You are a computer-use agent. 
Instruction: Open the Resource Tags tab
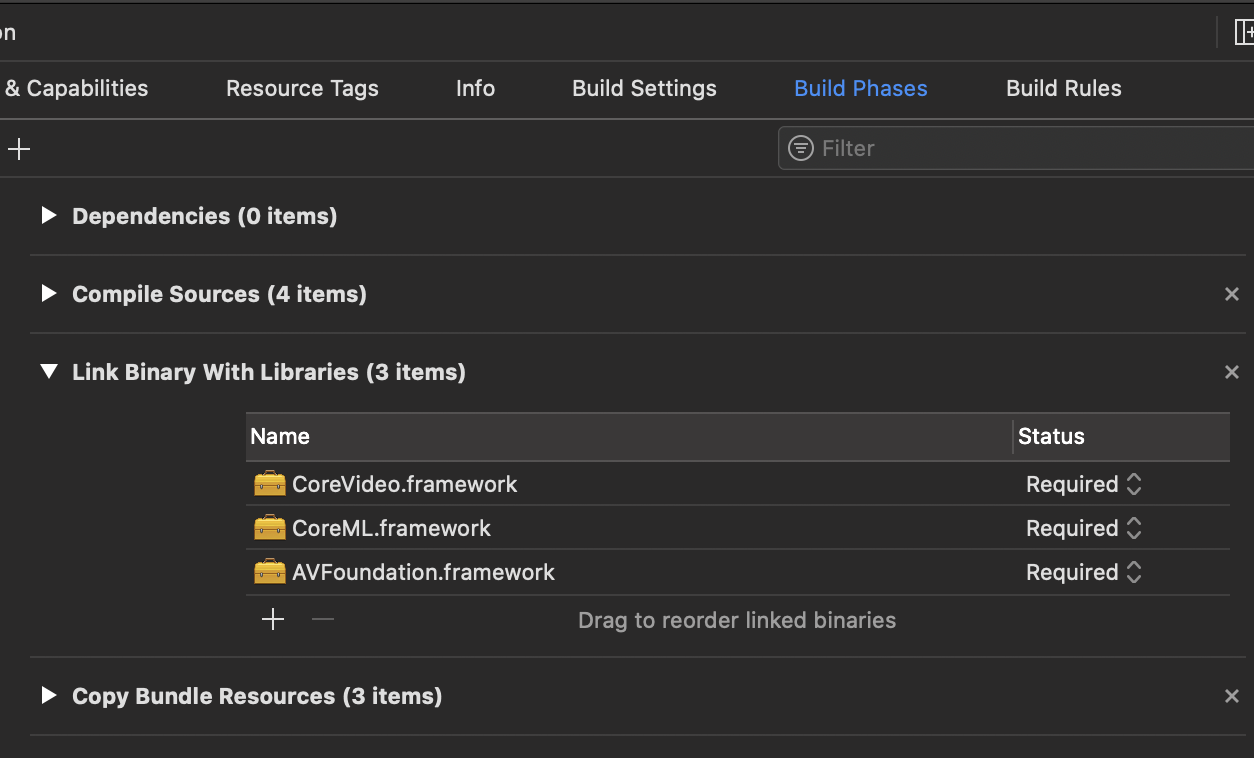(x=302, y=88)
